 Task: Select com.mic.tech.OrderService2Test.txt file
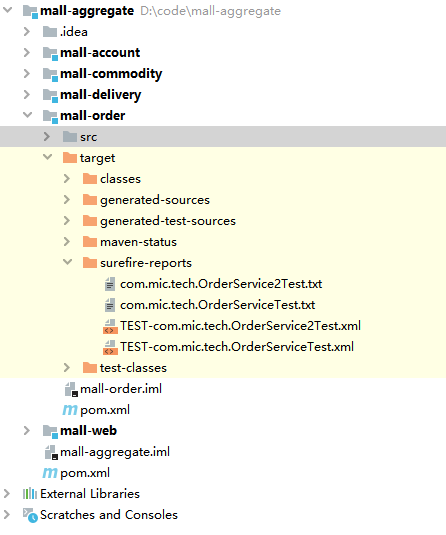coord(221,284)
